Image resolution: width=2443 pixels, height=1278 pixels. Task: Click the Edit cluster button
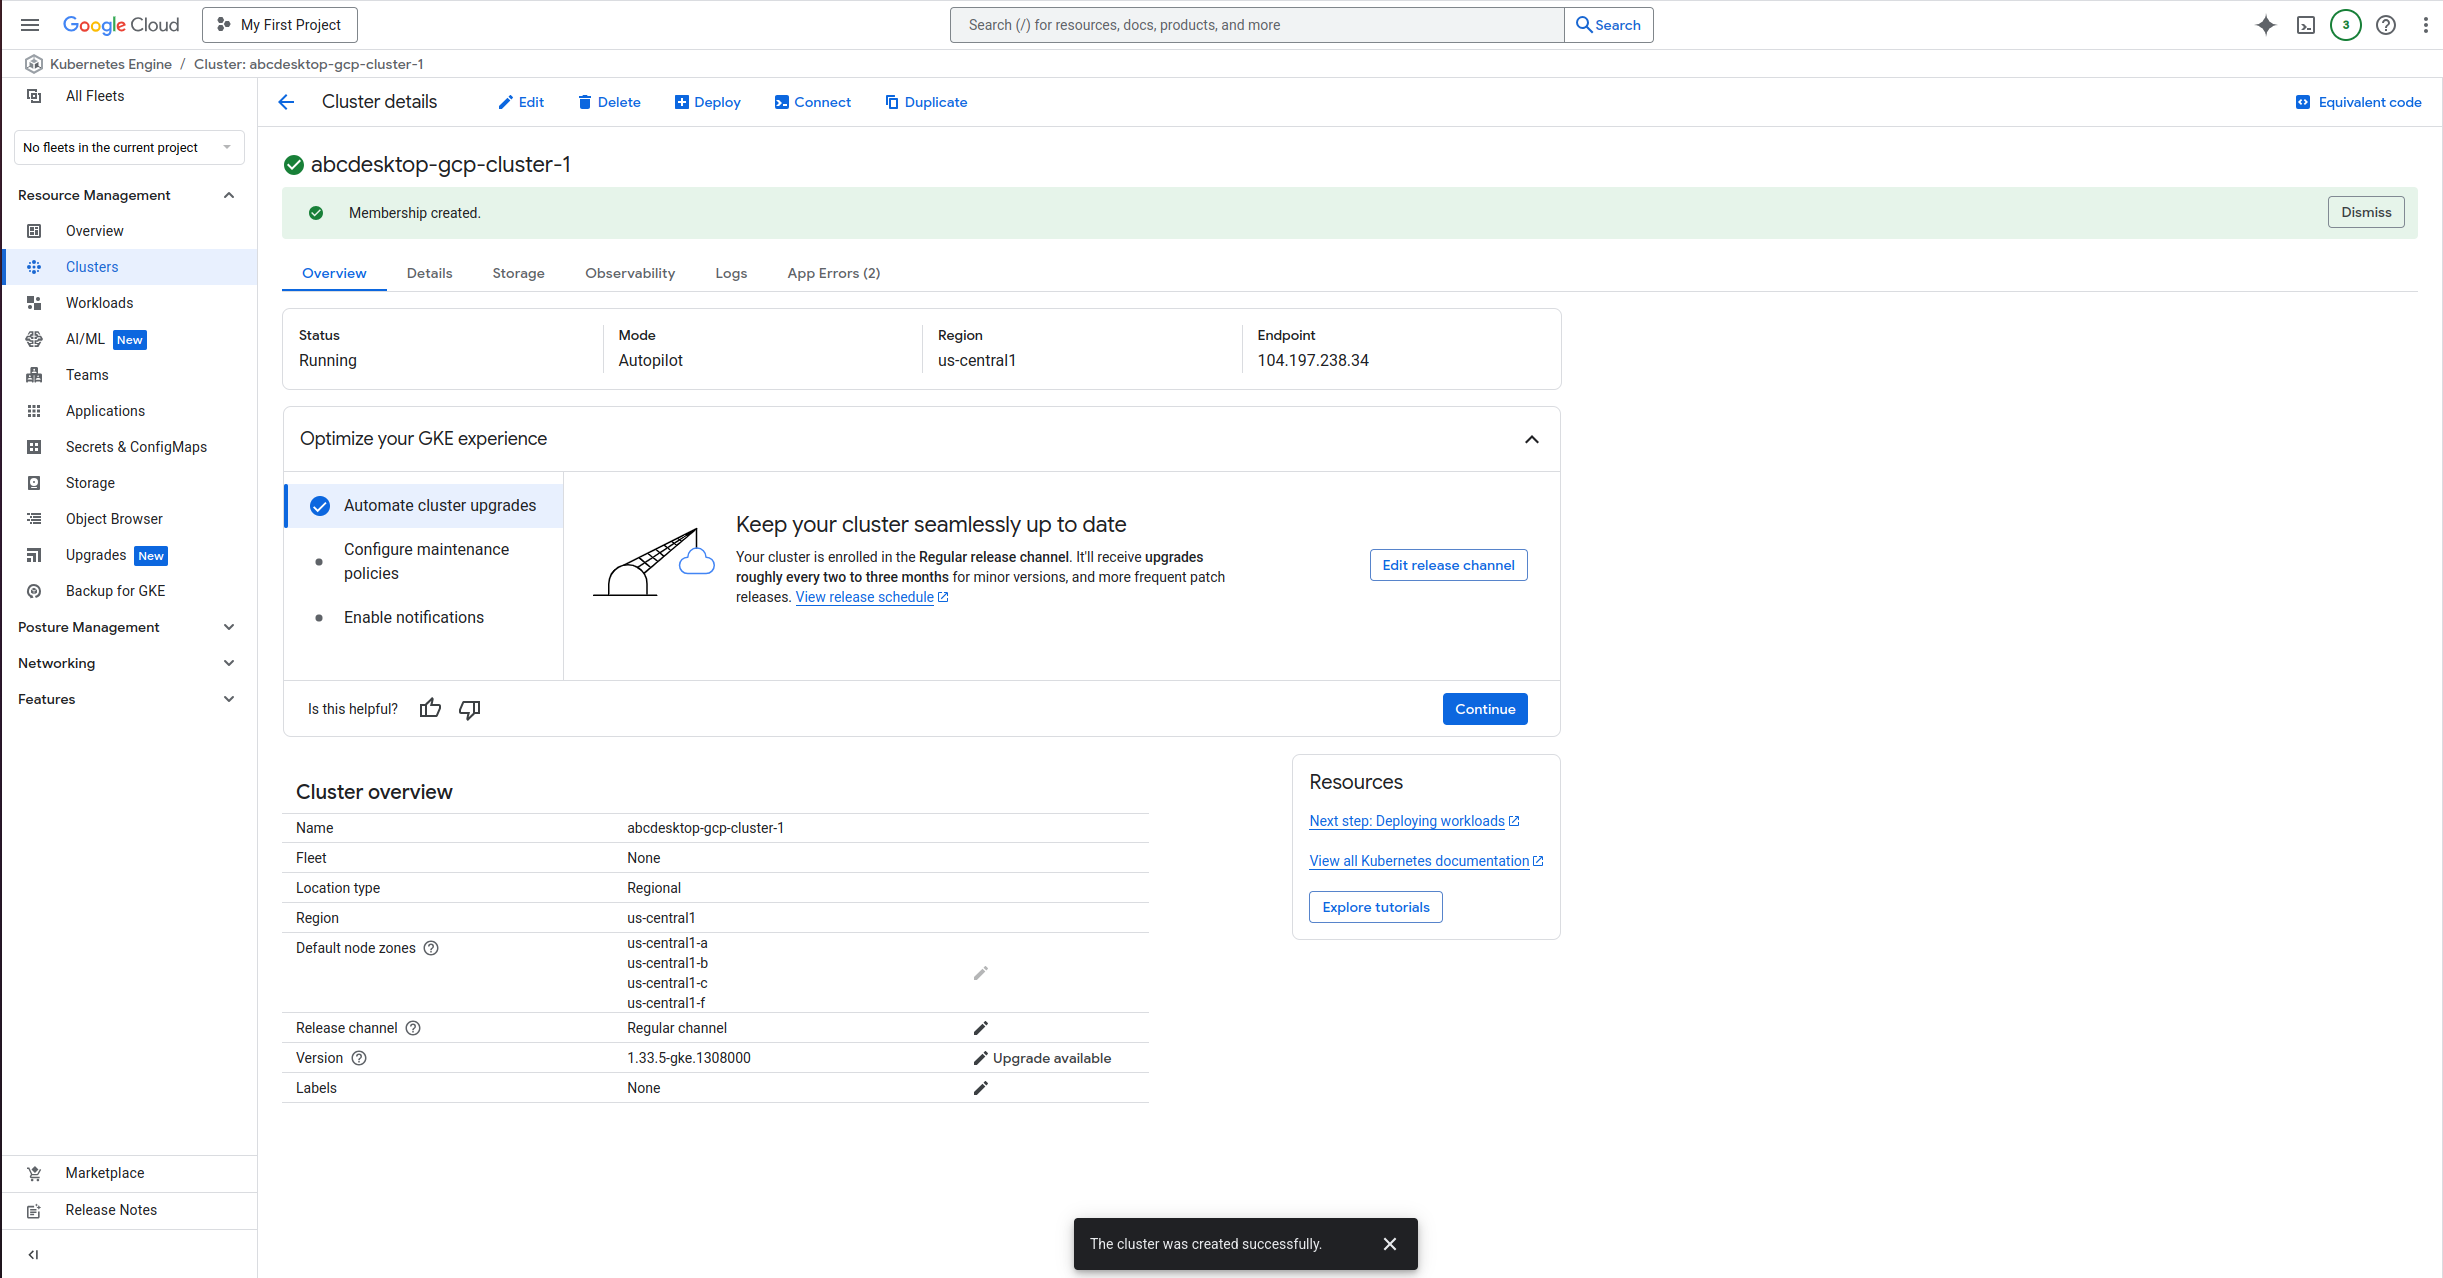point(521,102)
